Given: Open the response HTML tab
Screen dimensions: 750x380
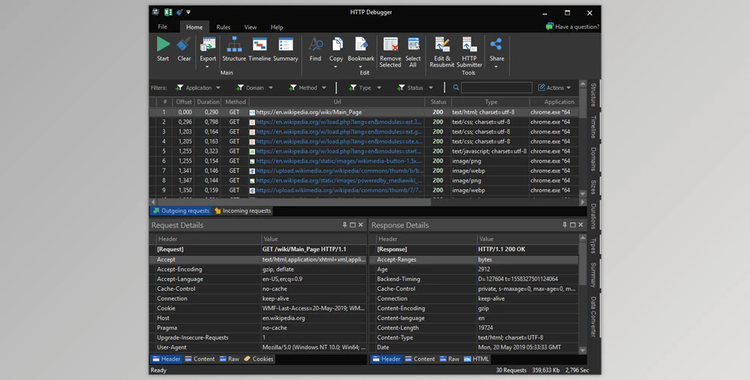Looking at the screenshot, I should (x=476, y=359).
